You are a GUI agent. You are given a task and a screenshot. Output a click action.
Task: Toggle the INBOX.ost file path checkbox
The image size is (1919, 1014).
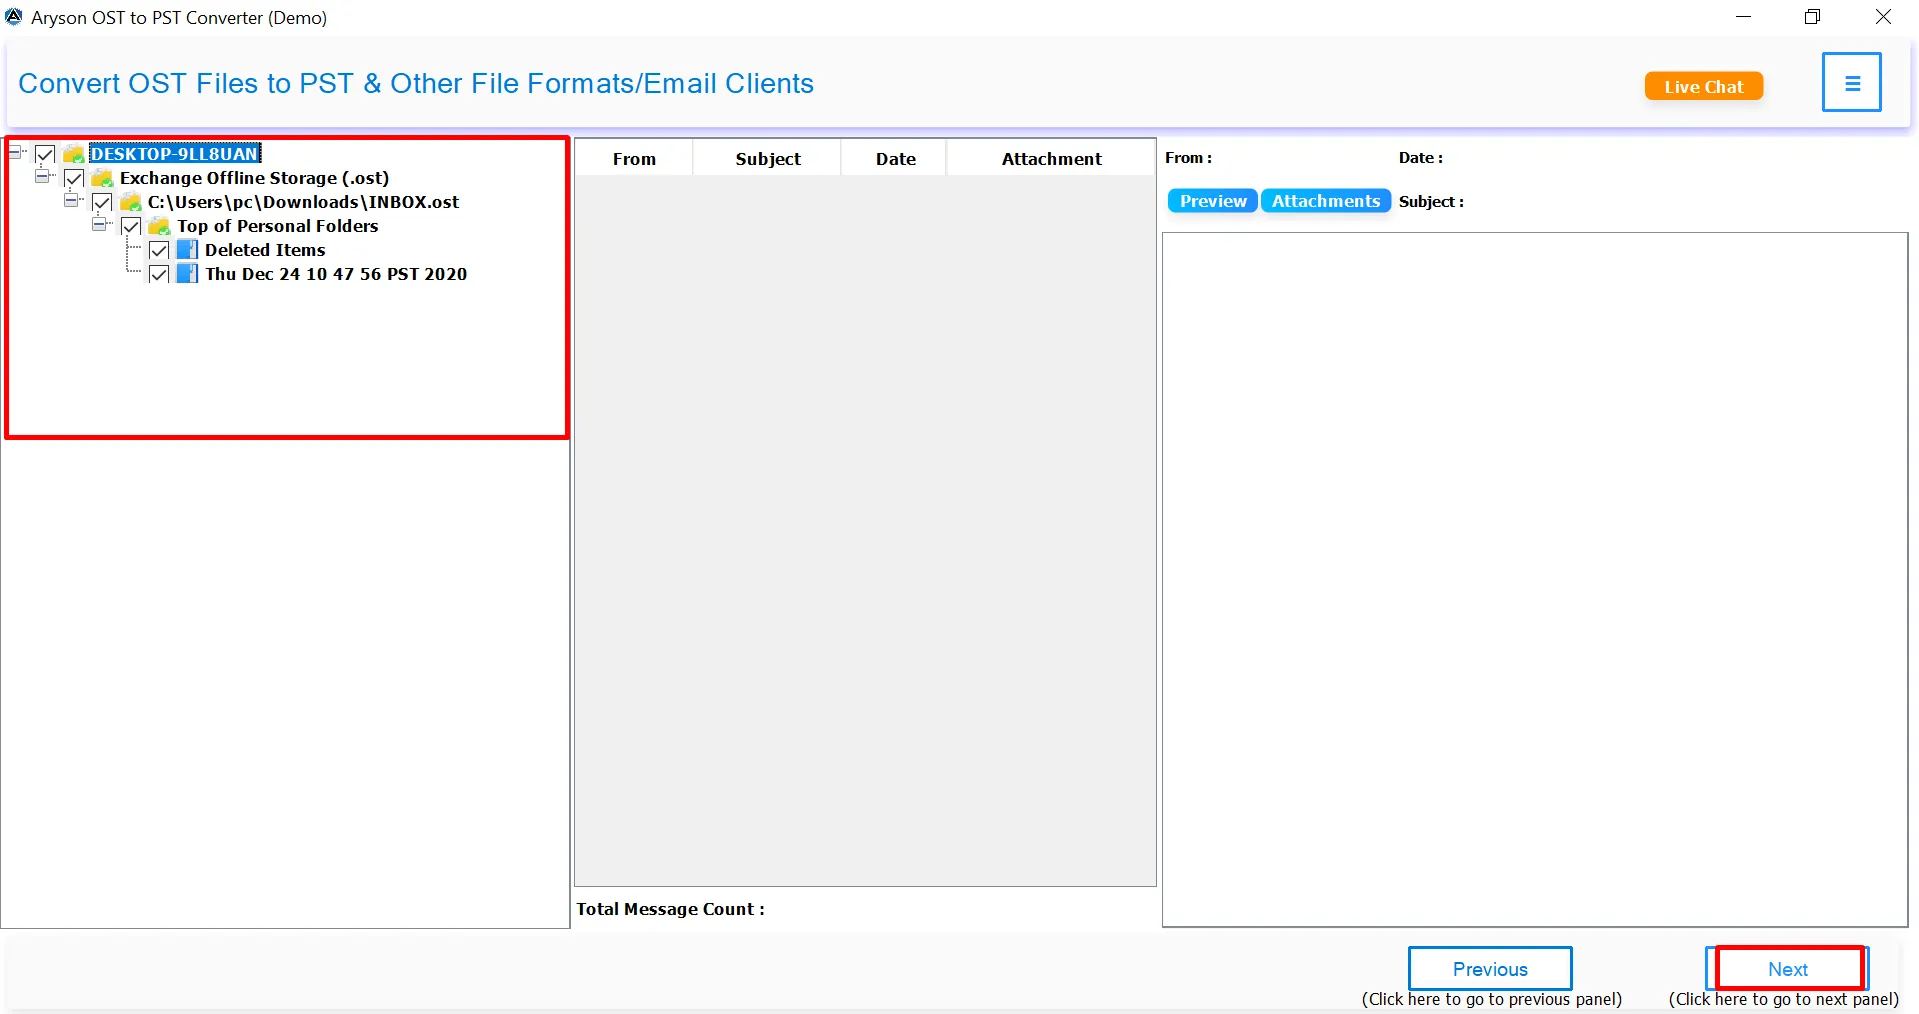[x=102, y=202]
